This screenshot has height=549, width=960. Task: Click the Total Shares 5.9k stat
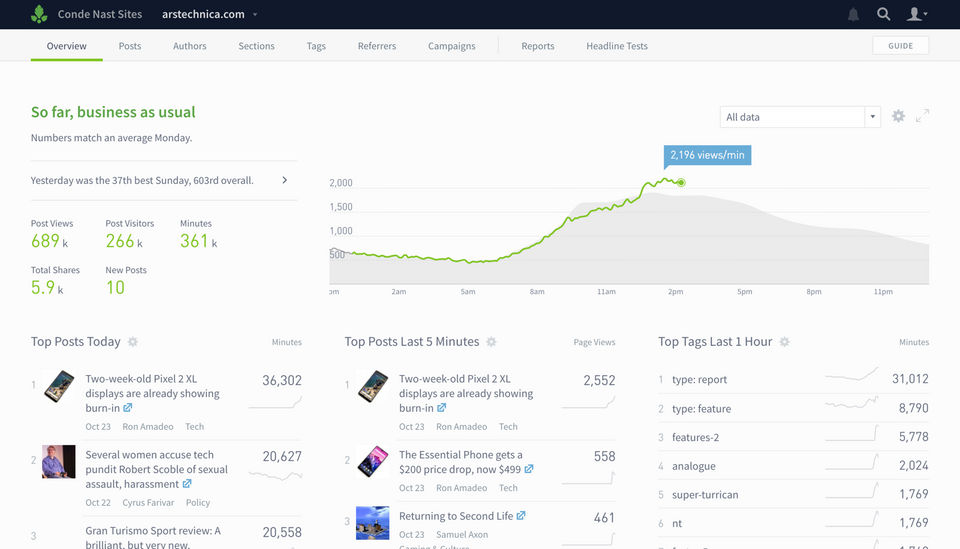[55, 280]
